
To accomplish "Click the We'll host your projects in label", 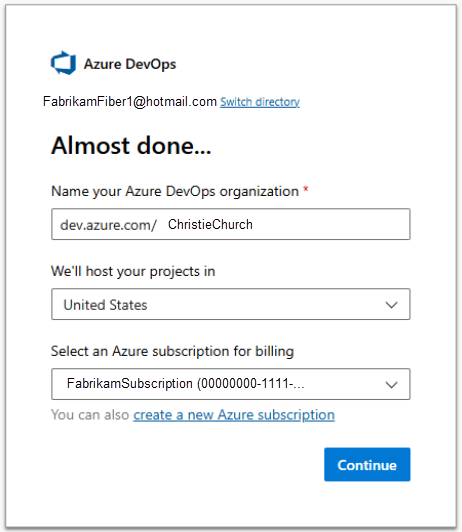I will tap(133, 271).
